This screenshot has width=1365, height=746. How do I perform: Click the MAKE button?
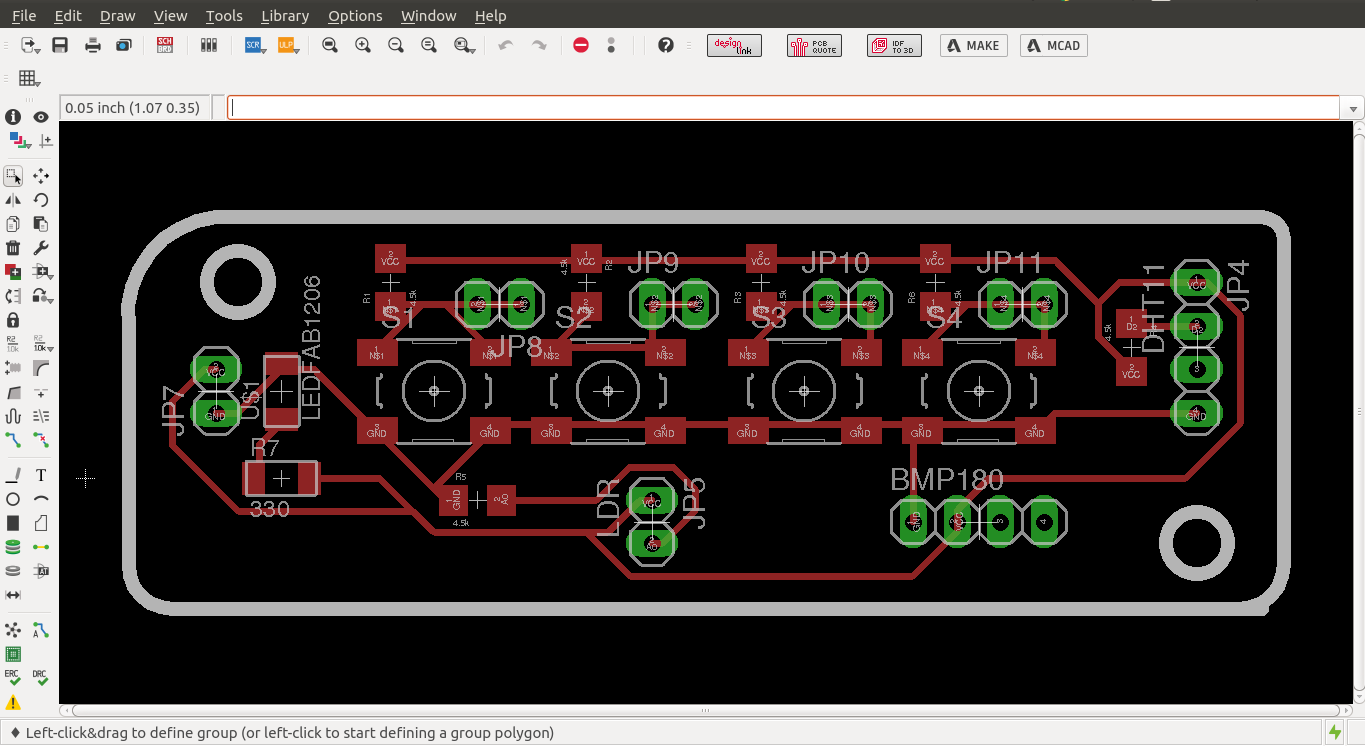tap(973, 45)
